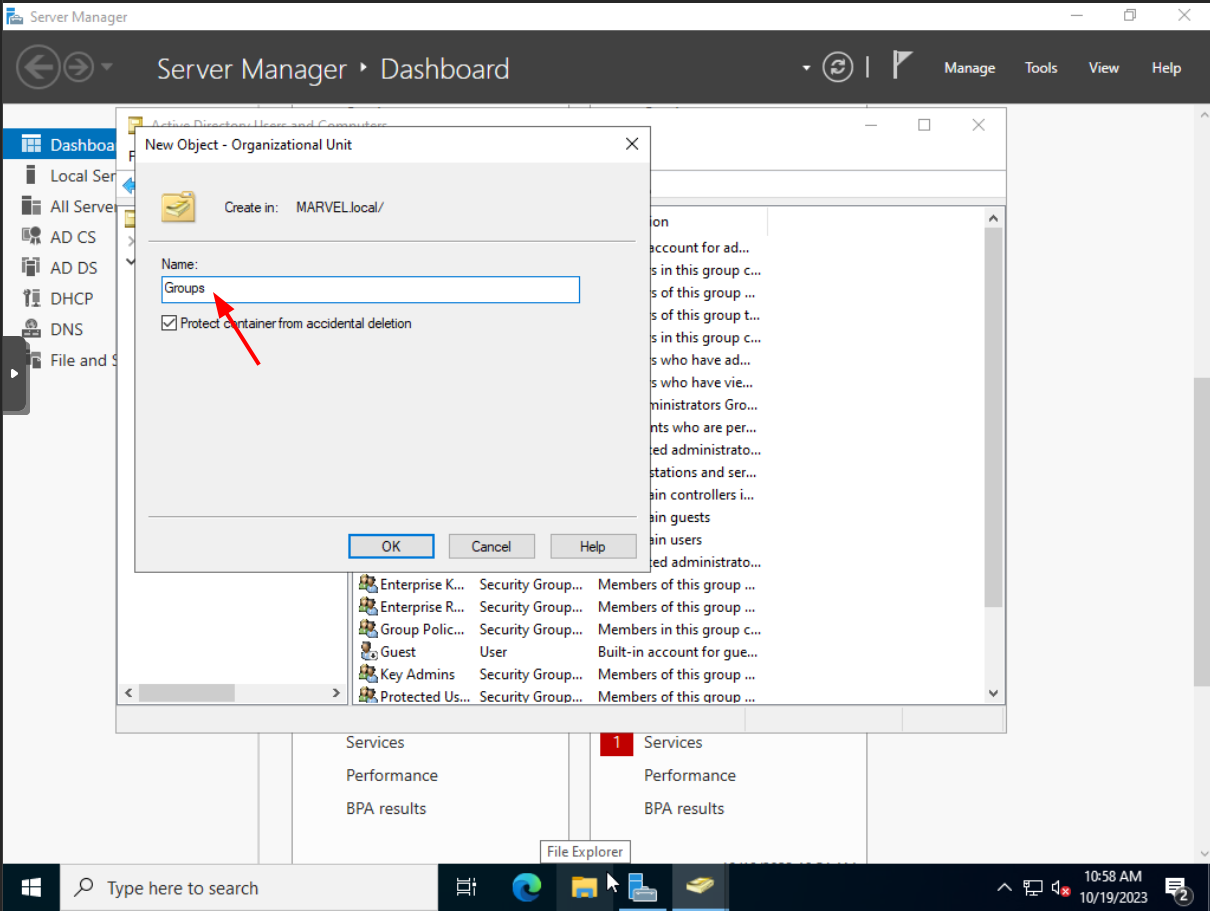Show hidden system tray icons
The height and width of the screenshot is (911, 1210).
pyautogui.click(x=1004, y=887)
